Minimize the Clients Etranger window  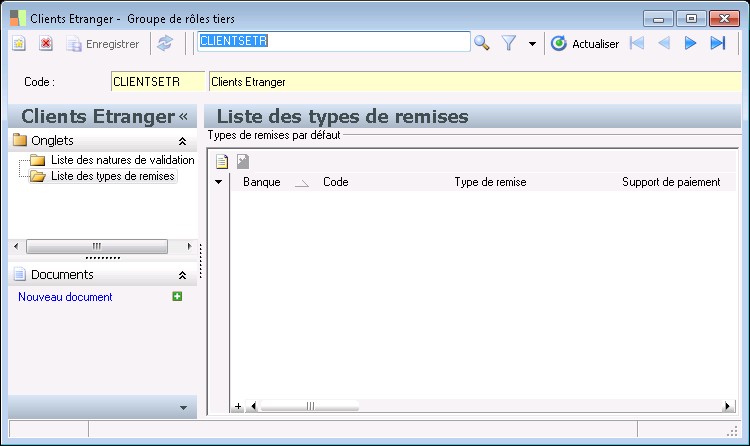click(658, 19)
